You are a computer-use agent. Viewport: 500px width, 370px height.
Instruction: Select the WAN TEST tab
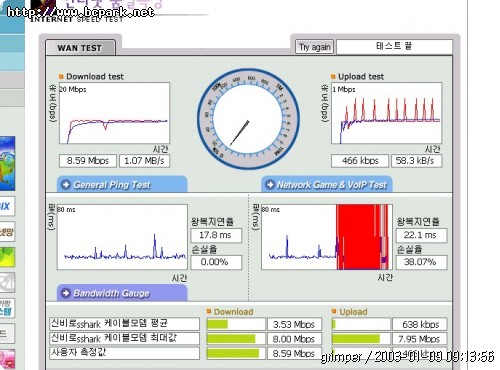click(x=80, y=48)
